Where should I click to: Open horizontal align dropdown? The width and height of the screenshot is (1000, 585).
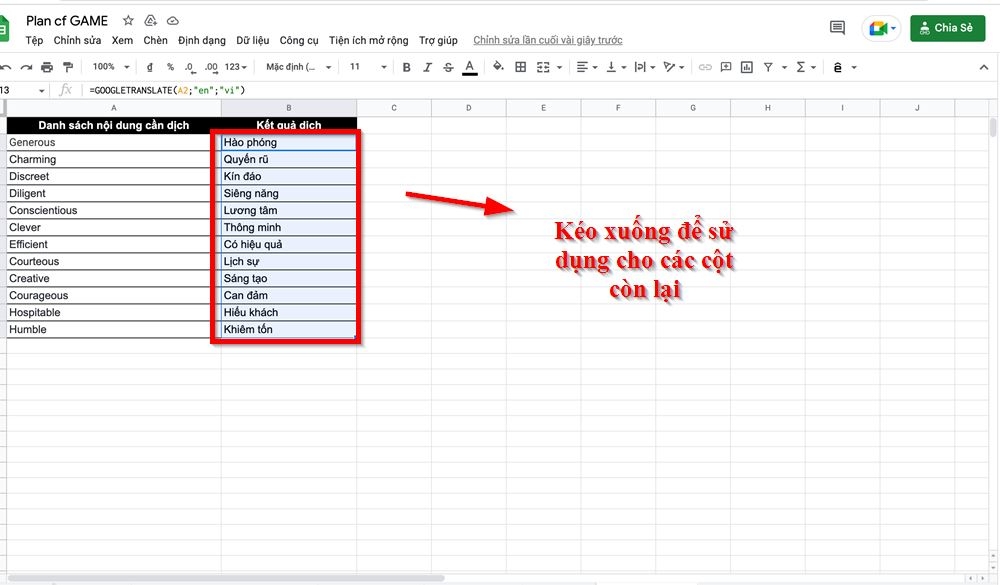(x=586, y=67)
